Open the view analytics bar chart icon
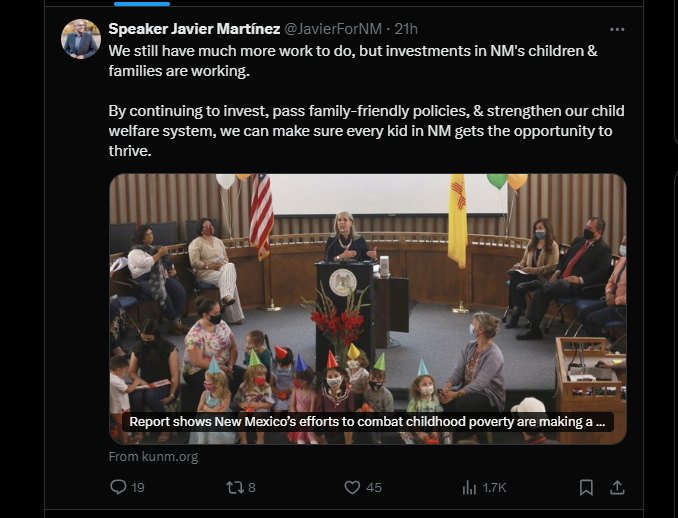The image size is (678, 518). [469, 487]
